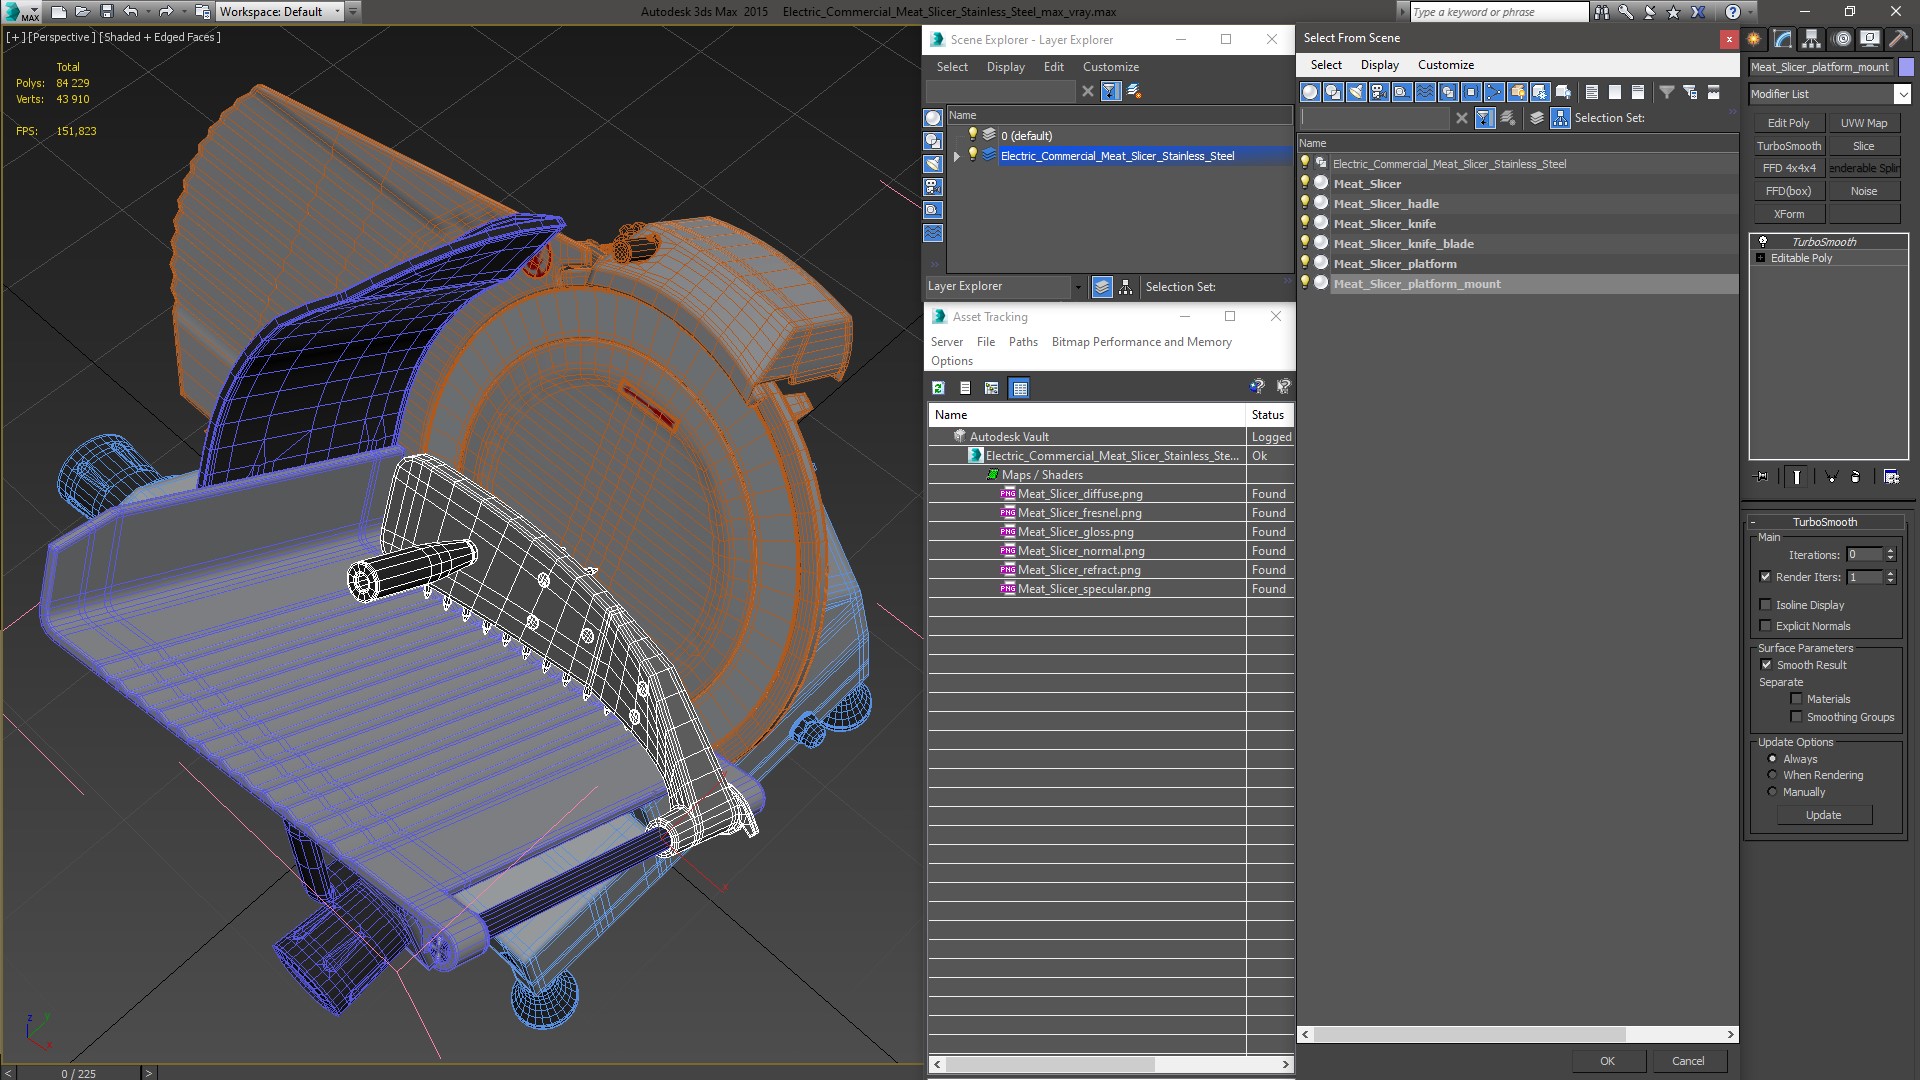The image size is (1920, 1080).
Task: Select the When Rendering update option
Action: [x=1772, y=775]
